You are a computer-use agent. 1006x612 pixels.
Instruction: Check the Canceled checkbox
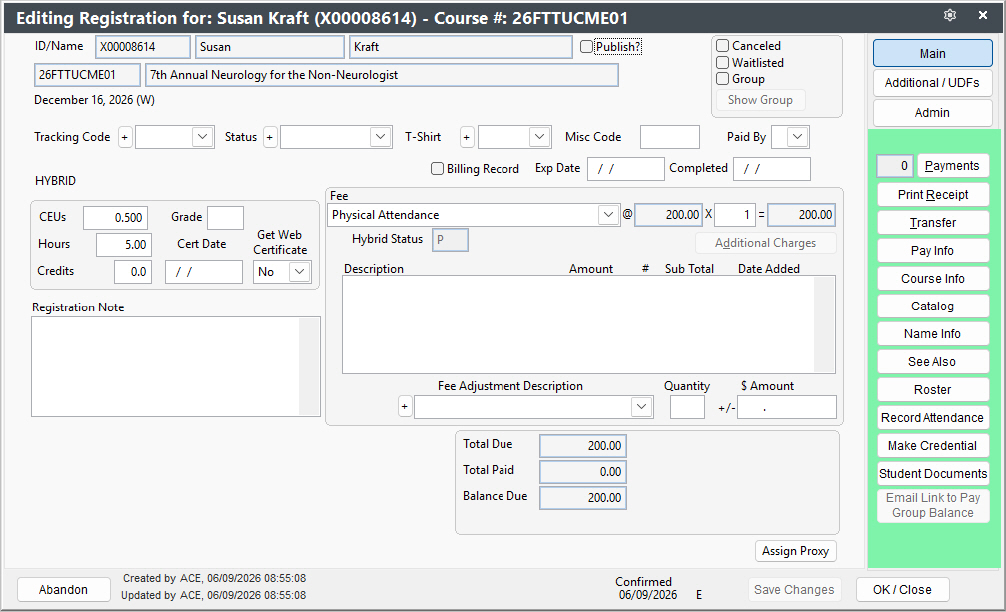[722, 46]
